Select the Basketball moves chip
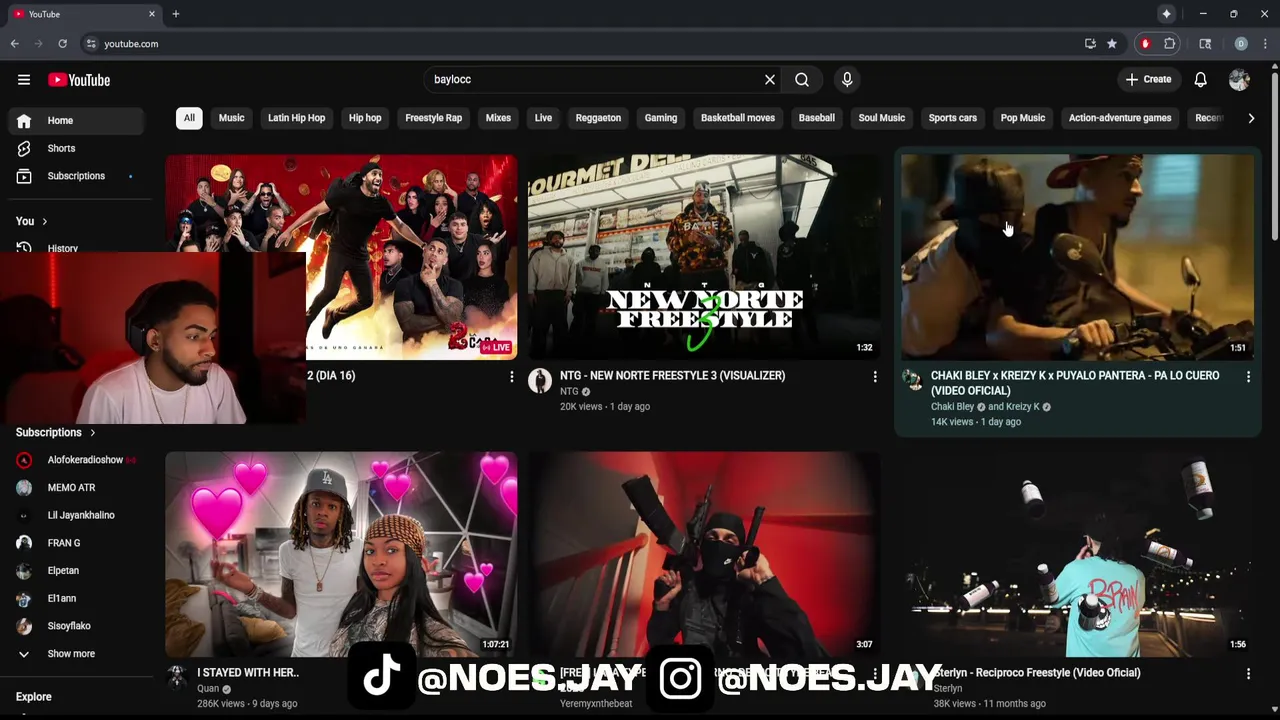The image size is (1280, 720). (x=738, y=118)
